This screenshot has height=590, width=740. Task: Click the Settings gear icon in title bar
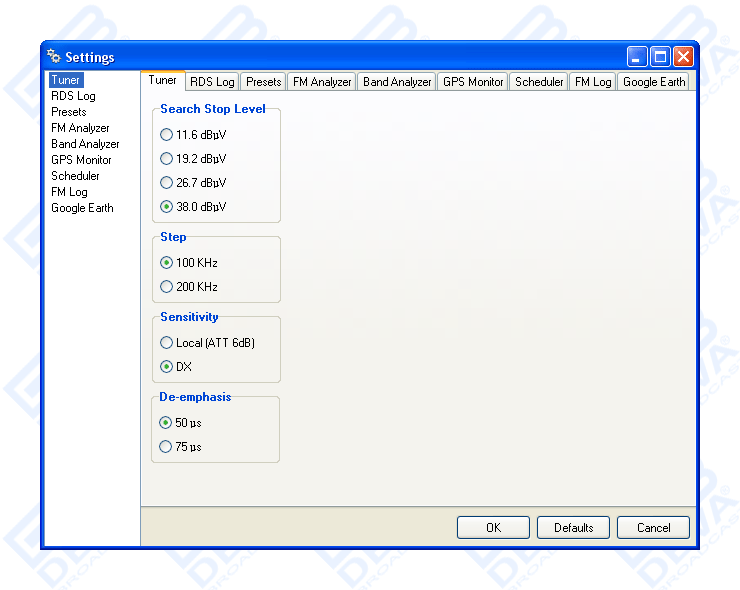point(54,57)
